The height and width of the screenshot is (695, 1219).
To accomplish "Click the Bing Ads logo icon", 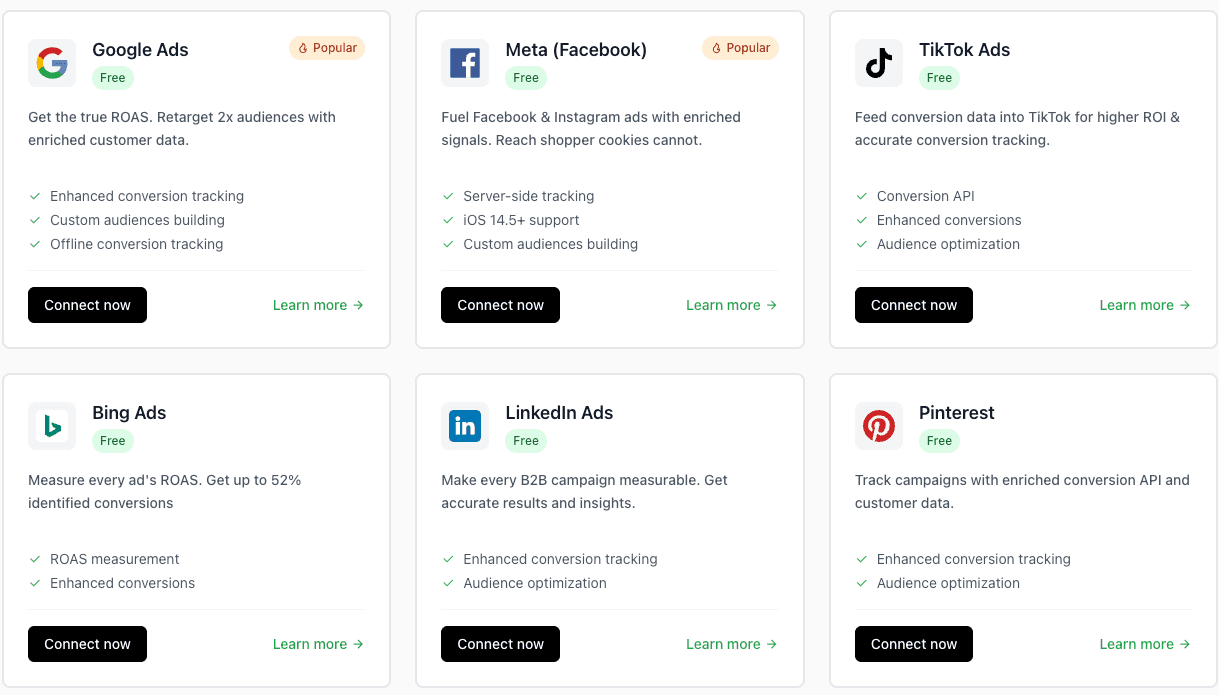I will pyautogui.click(x=51, y=425).
